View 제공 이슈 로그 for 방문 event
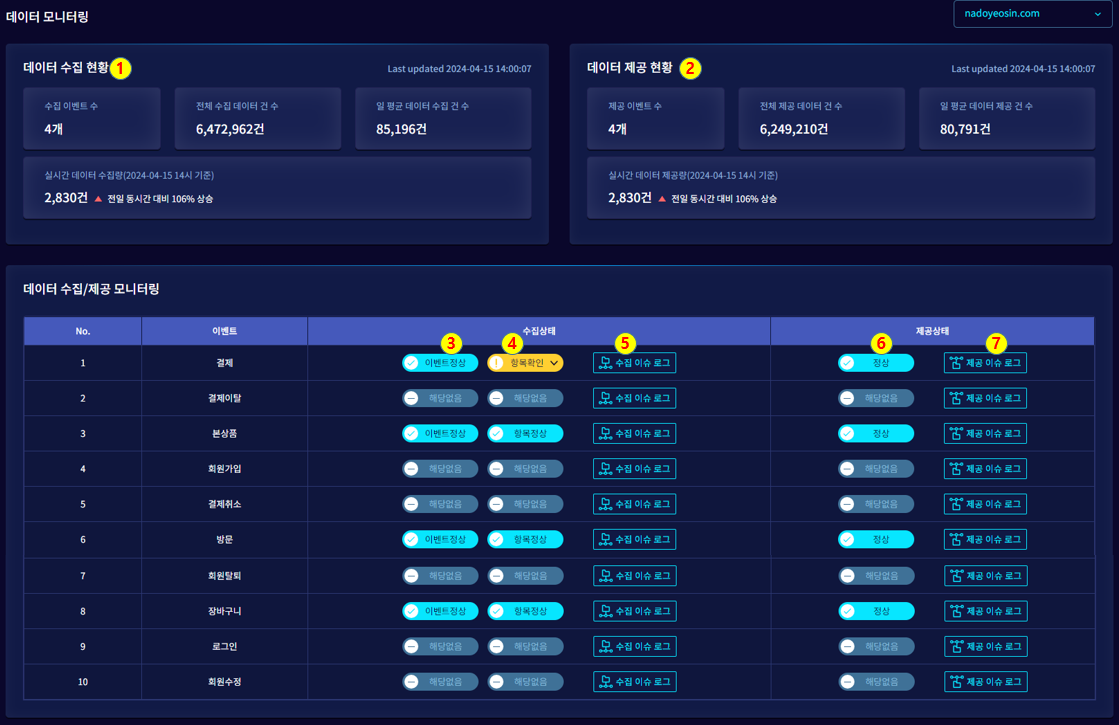This screenshot has height=725, width=1119. [986, 539]
